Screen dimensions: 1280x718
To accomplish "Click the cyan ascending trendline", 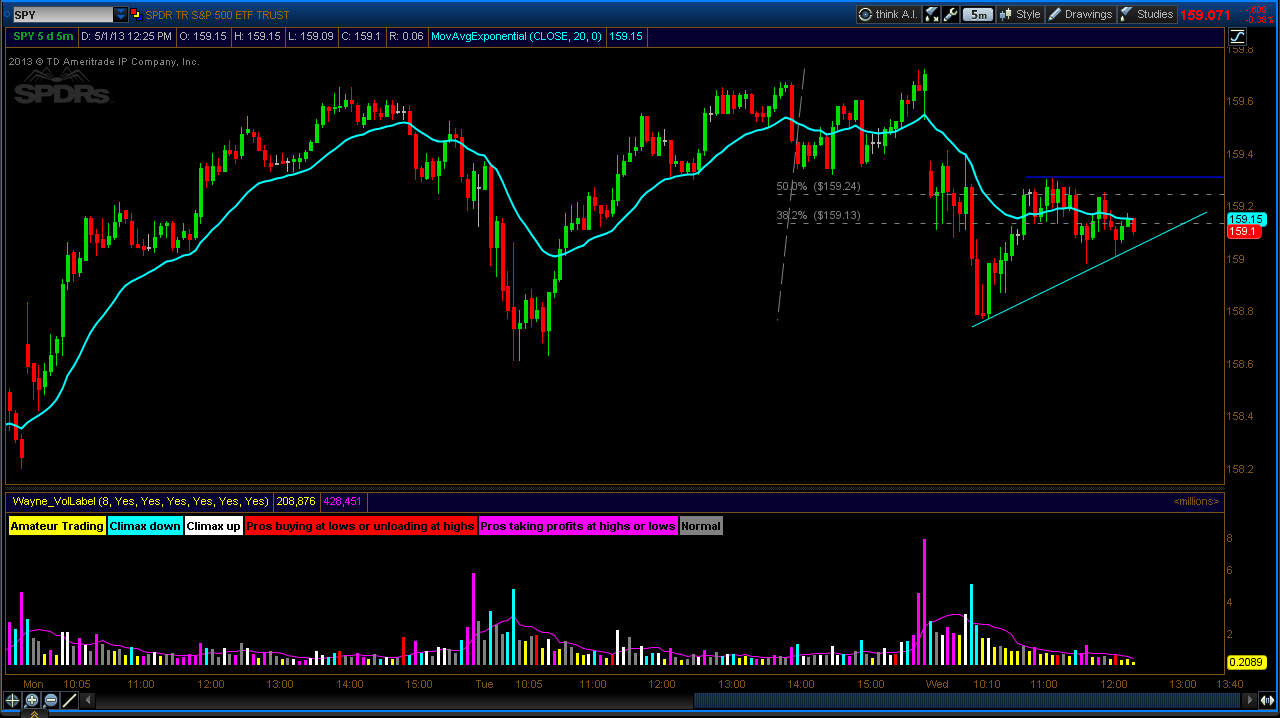I will (1090, 269).
